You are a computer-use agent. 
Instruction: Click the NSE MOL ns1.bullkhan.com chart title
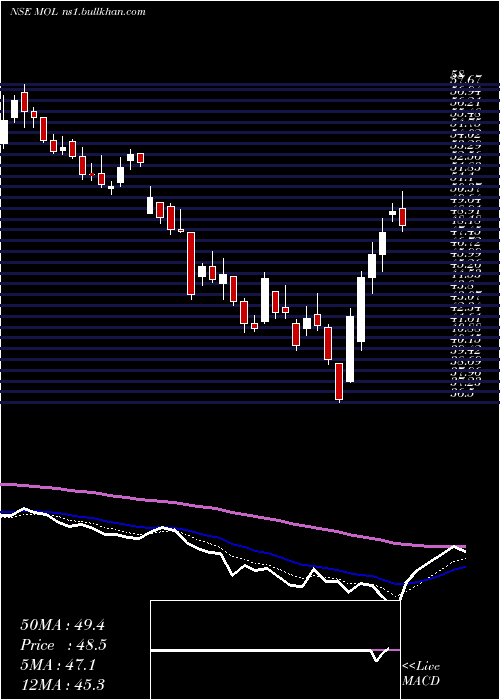click(x=78, y=12)
